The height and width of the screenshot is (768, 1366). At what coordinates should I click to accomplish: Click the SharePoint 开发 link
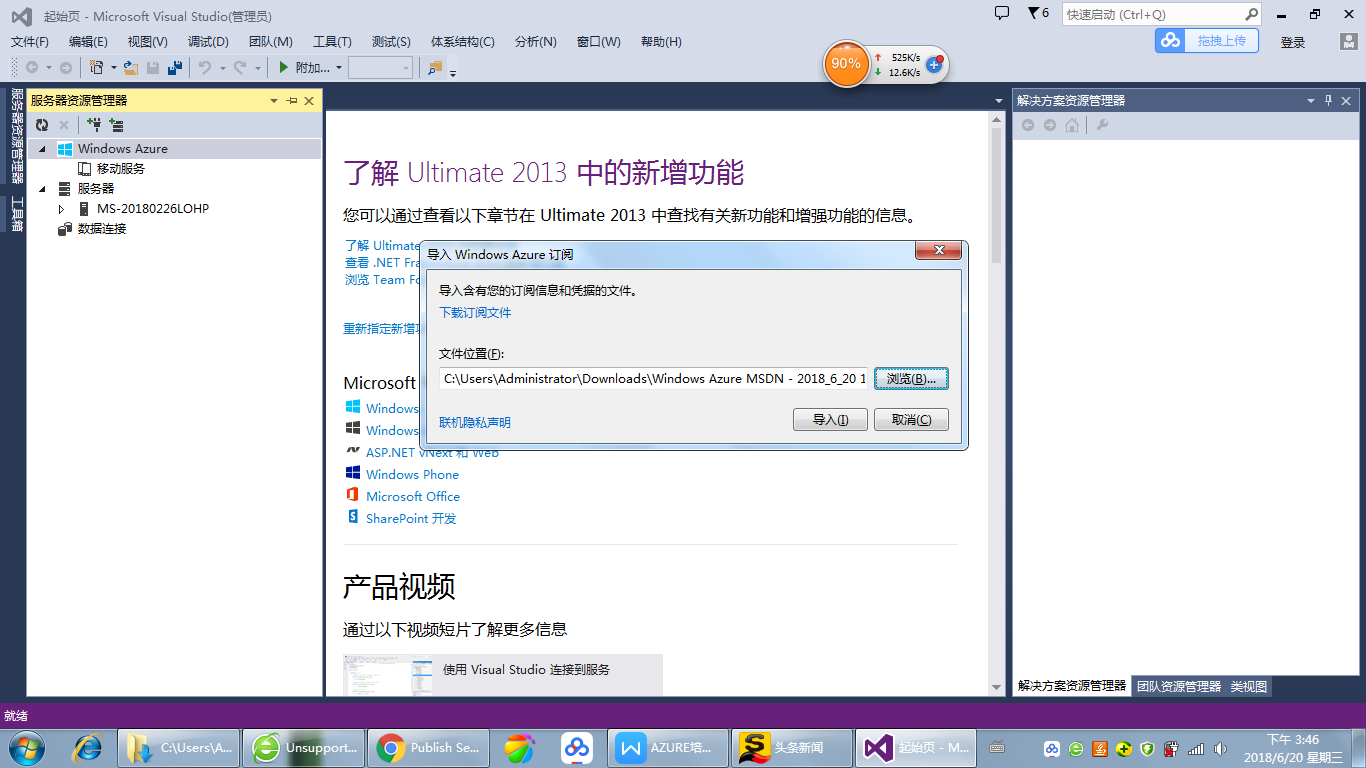tap(411, 519)
